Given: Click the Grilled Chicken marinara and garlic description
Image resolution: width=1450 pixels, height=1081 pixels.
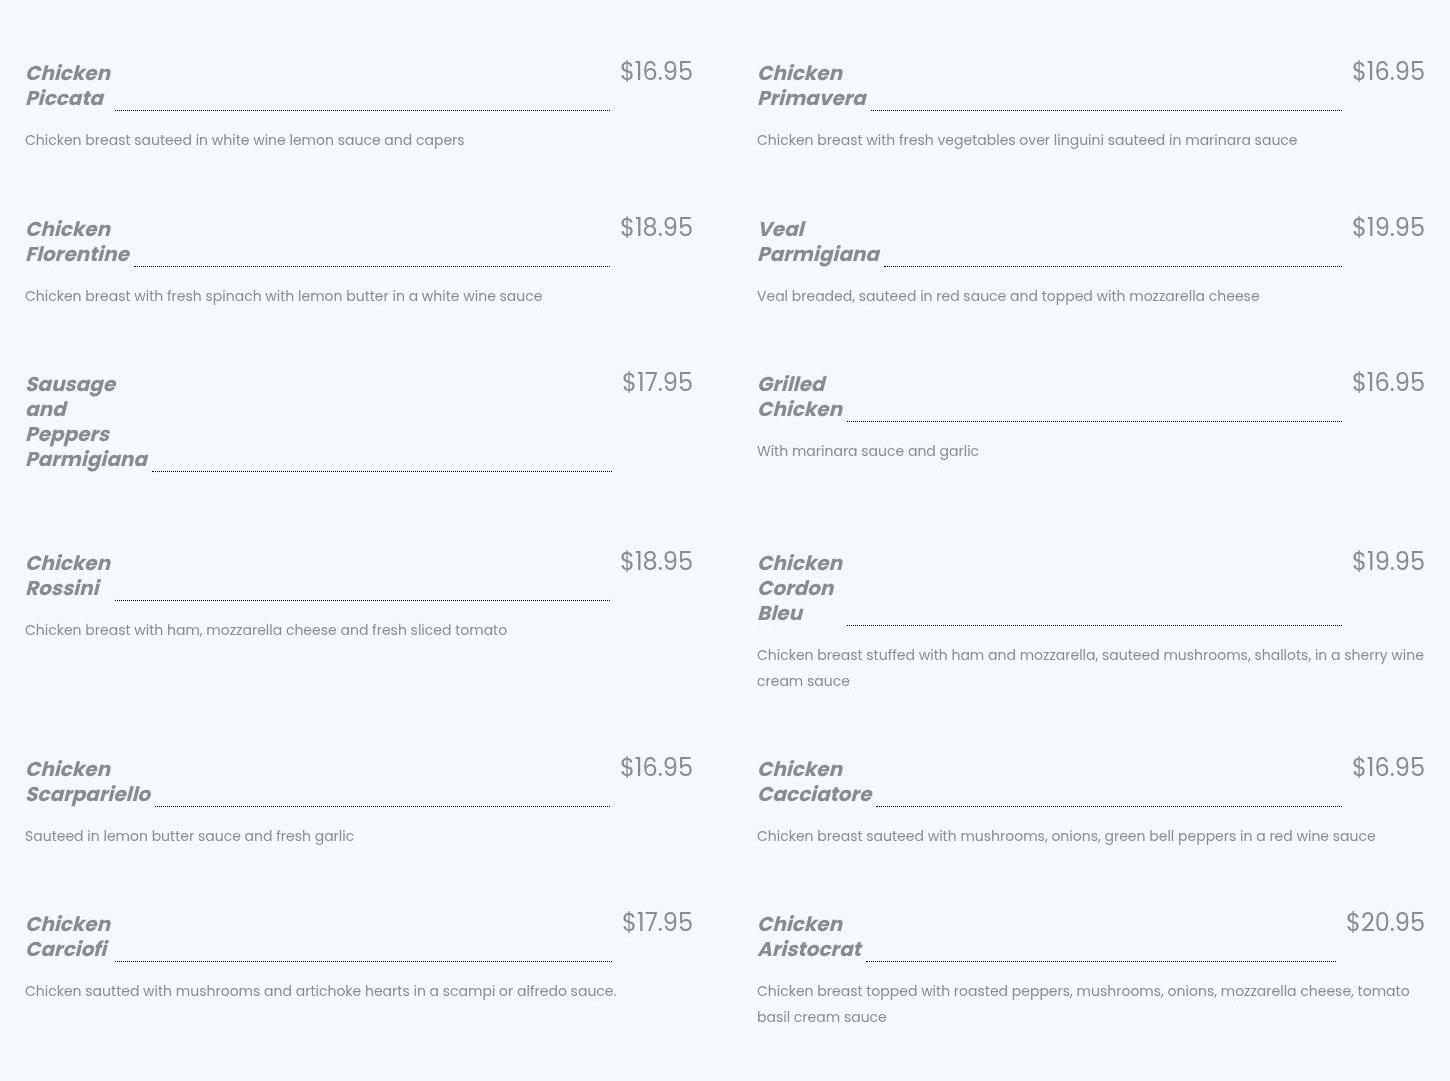Looking at the screenshot, I should 868,451.
